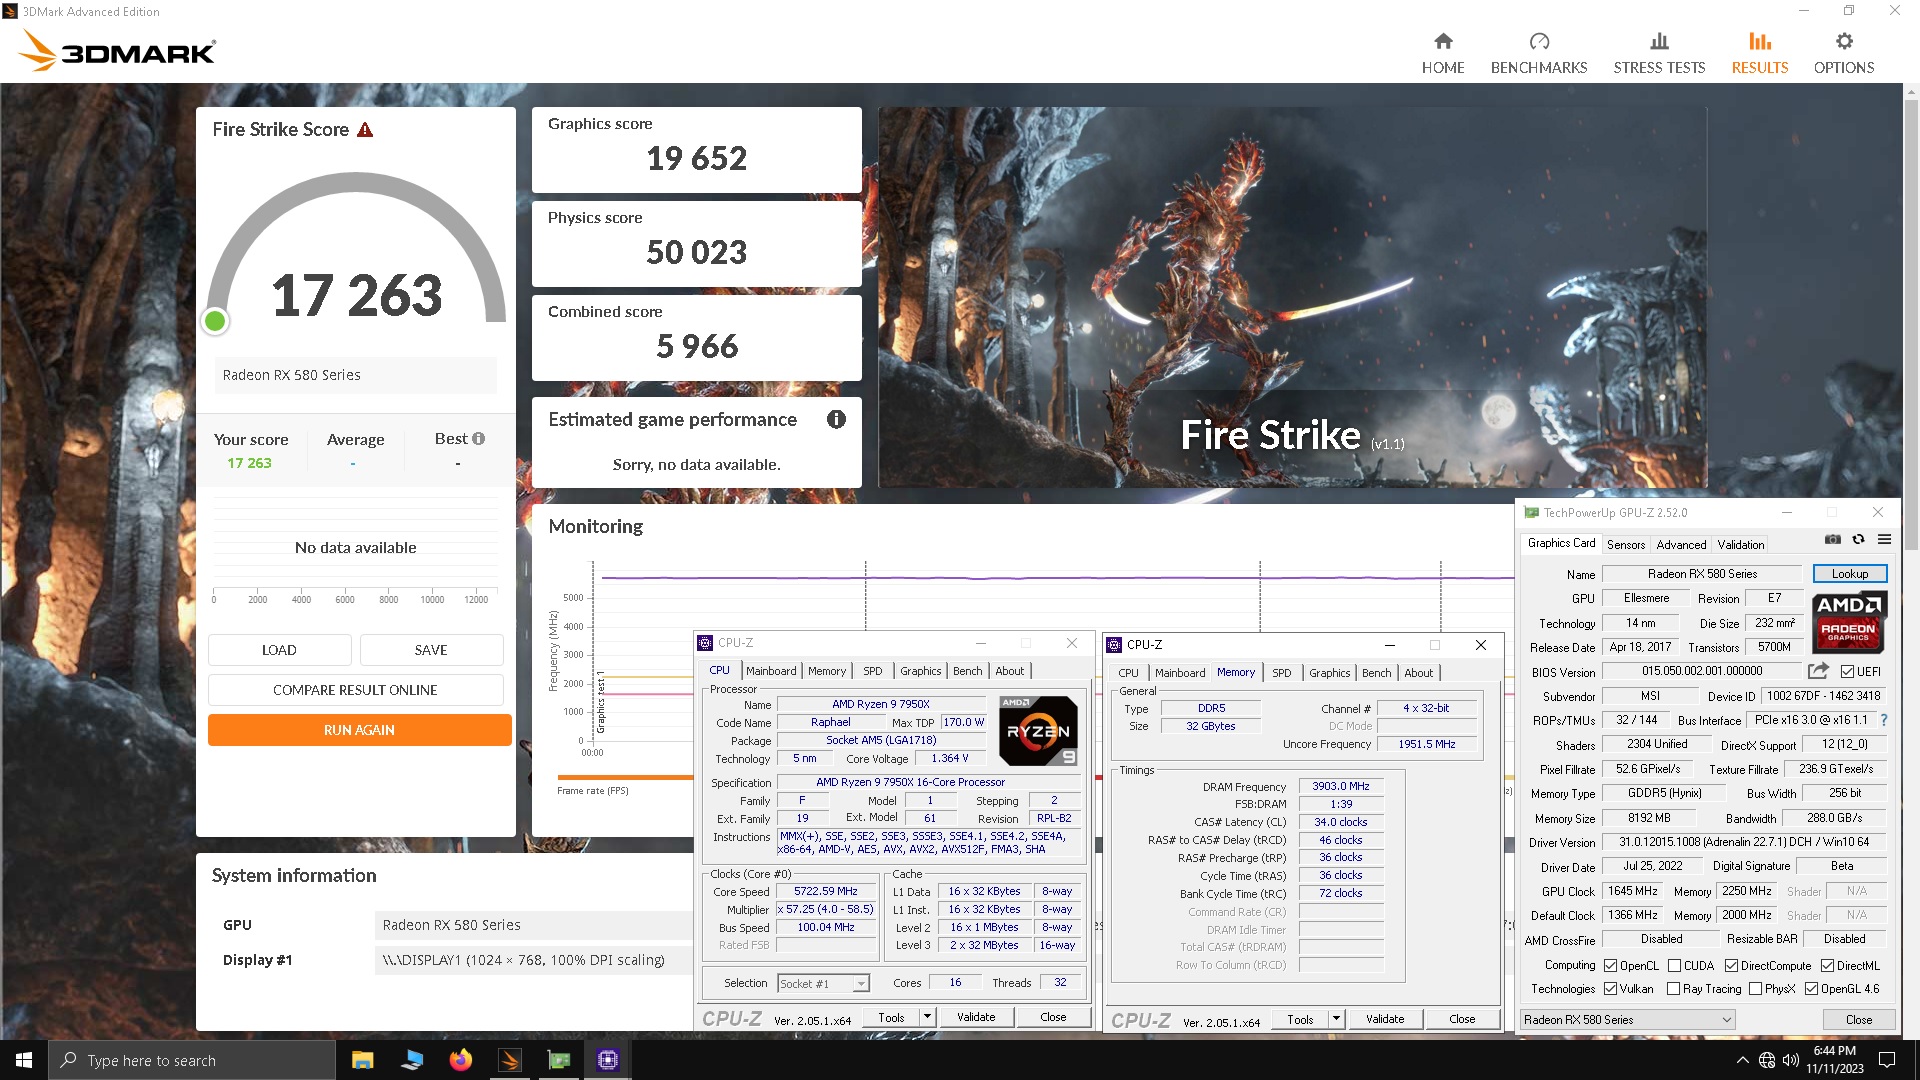This screenshot has width=1920, height=1080.
Task: Click the BIOS share/export icon in GPU-Z
Action: click(x=1818, y=671)
